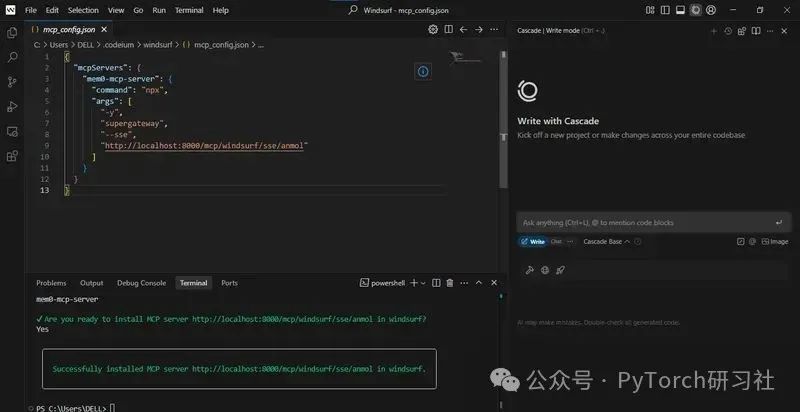Image resolution: width=800 pixels, height=412 pixels.
Task: Open Cascade conversation history clock icon
Action: pyautogui.click(x=728, y=31)
